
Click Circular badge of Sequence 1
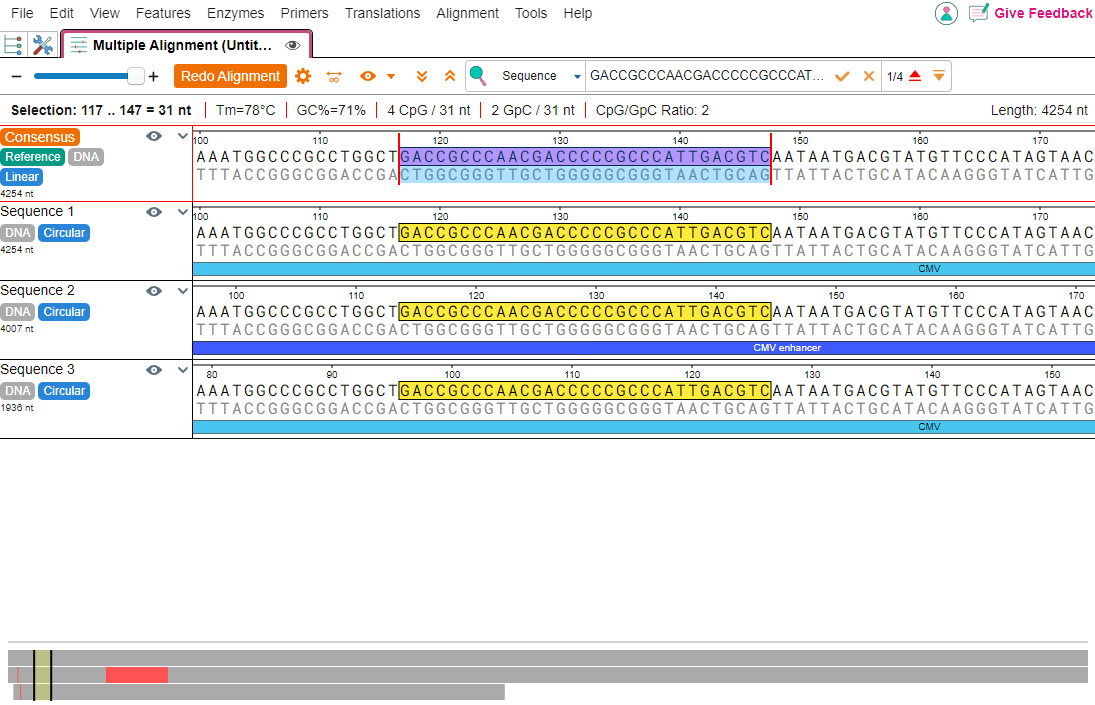64,233
